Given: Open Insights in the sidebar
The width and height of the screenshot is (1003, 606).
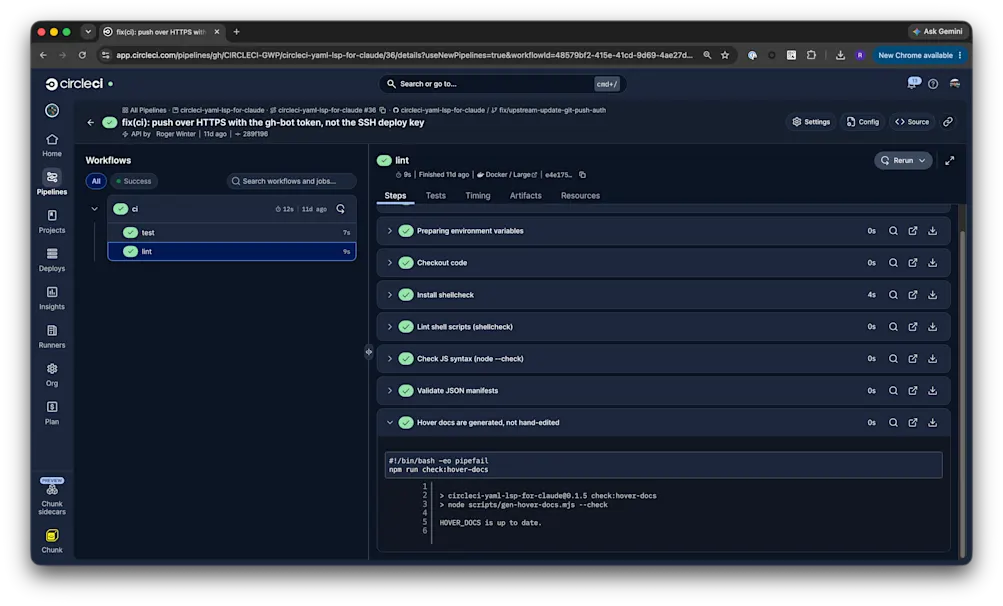Looking at the screenshot, I should pyautogui.click(x=52, y=298).
